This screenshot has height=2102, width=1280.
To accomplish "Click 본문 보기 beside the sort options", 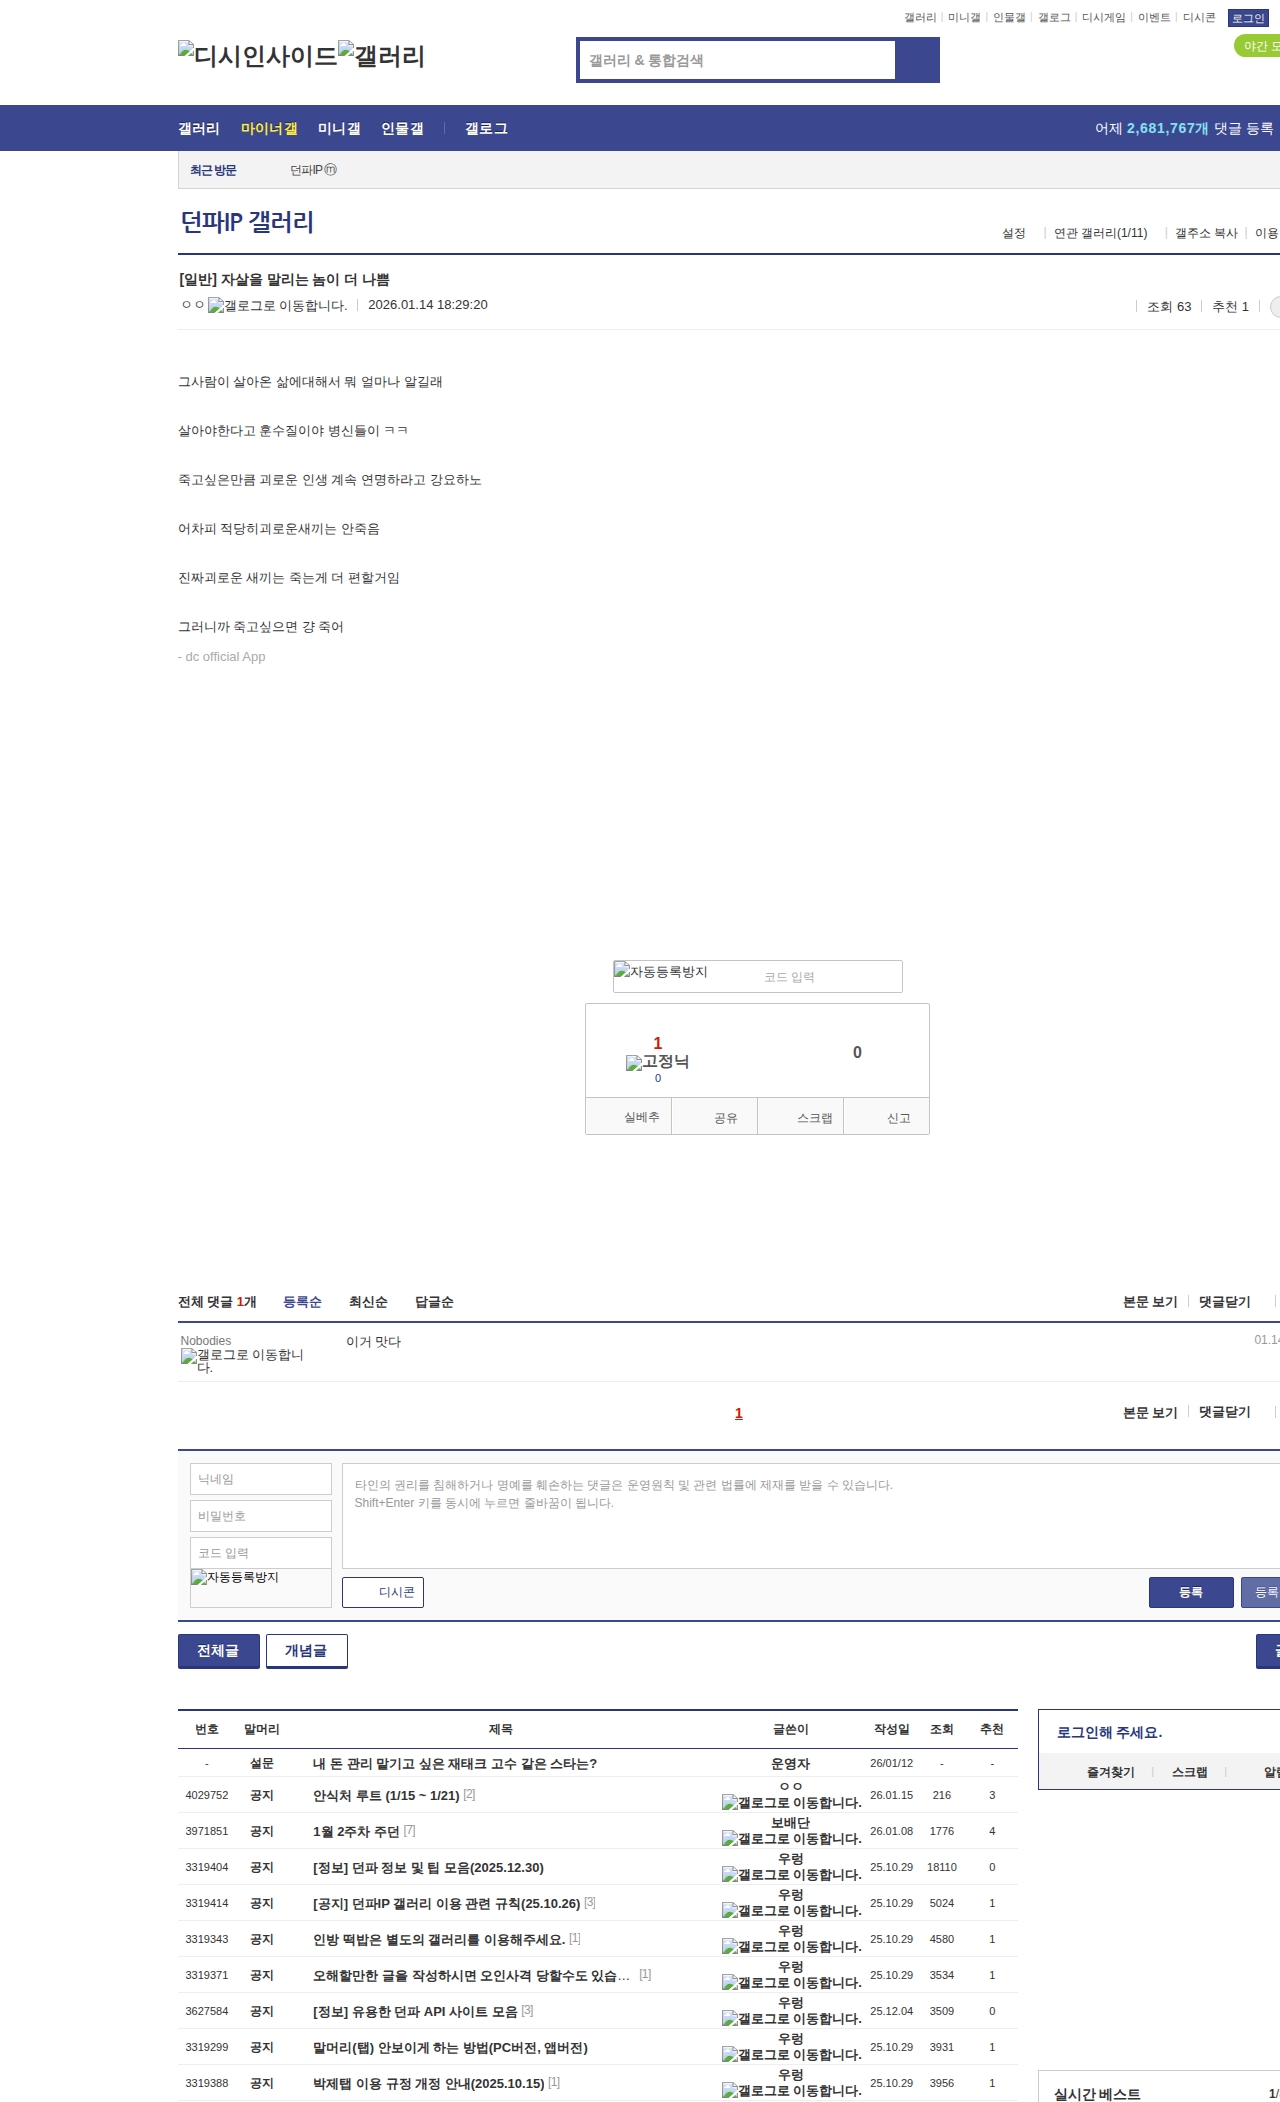I will (1150, 1302).
